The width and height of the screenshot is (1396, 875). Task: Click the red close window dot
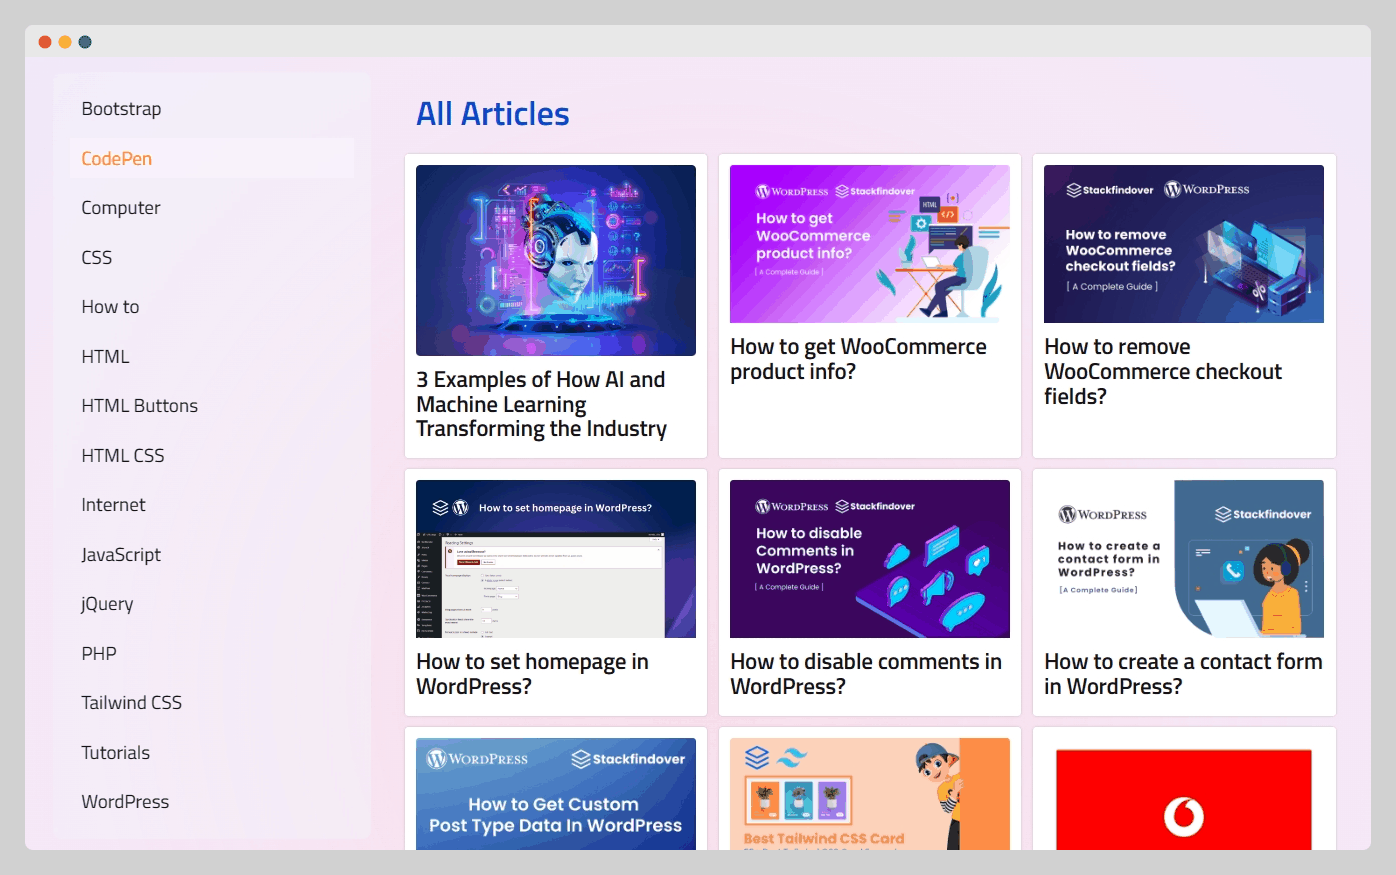[45, 42]
